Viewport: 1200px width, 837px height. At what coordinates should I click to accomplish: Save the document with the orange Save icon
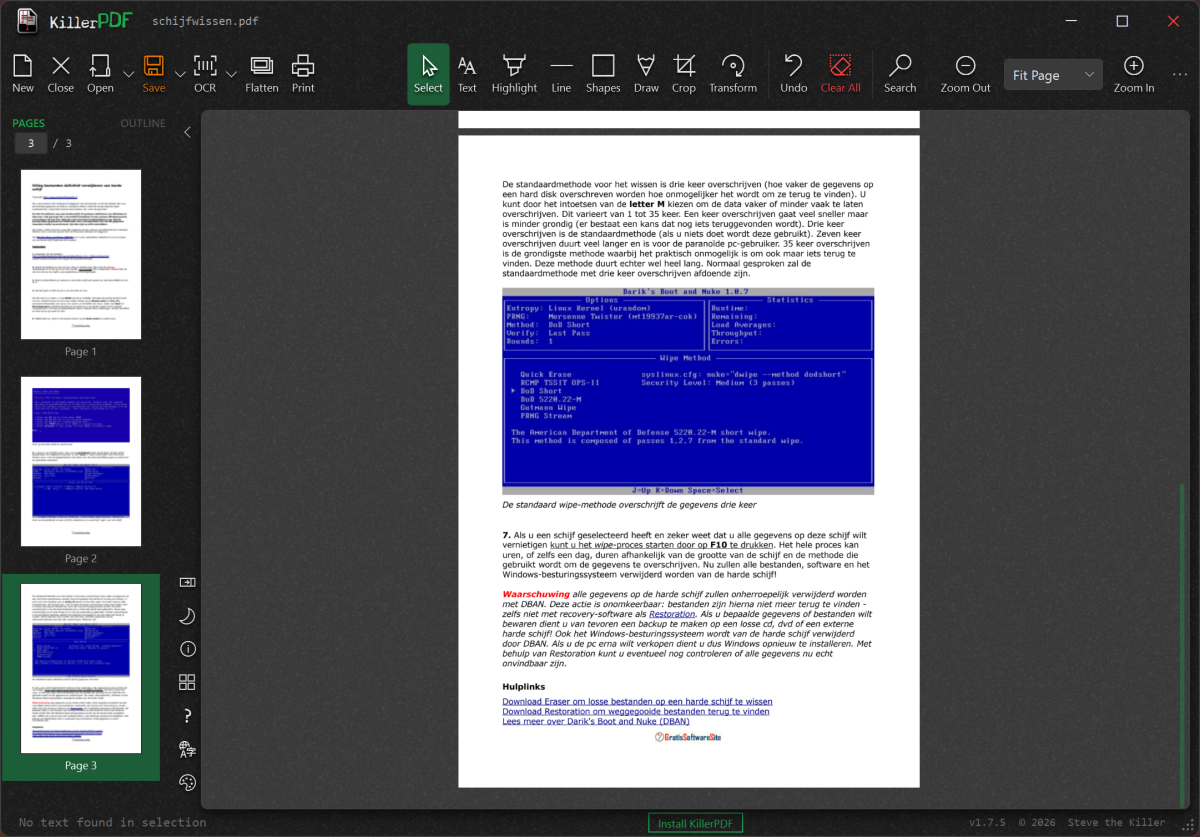(154, 75)
